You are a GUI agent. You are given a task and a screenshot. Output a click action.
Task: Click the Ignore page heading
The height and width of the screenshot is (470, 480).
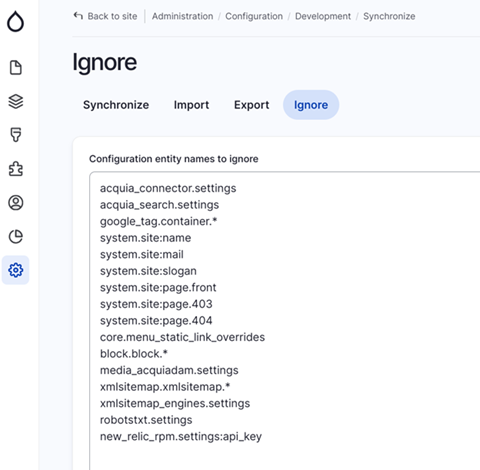pyautogui.click(x=105, y=63)
